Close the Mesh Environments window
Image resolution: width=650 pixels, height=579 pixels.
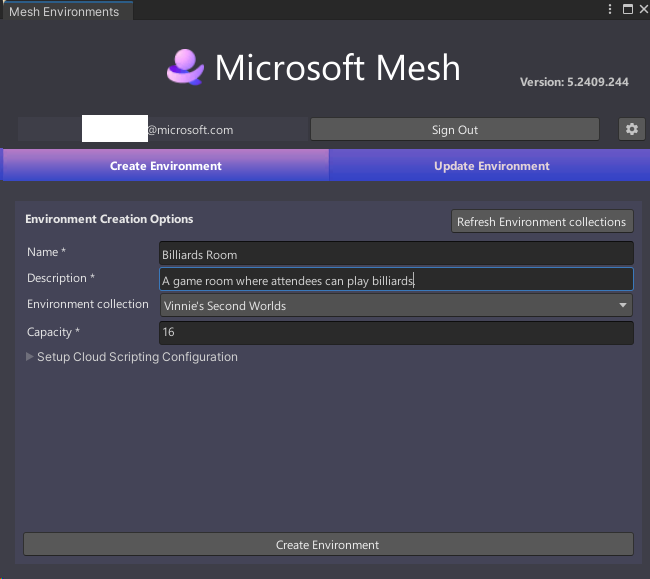click(644, 9)
